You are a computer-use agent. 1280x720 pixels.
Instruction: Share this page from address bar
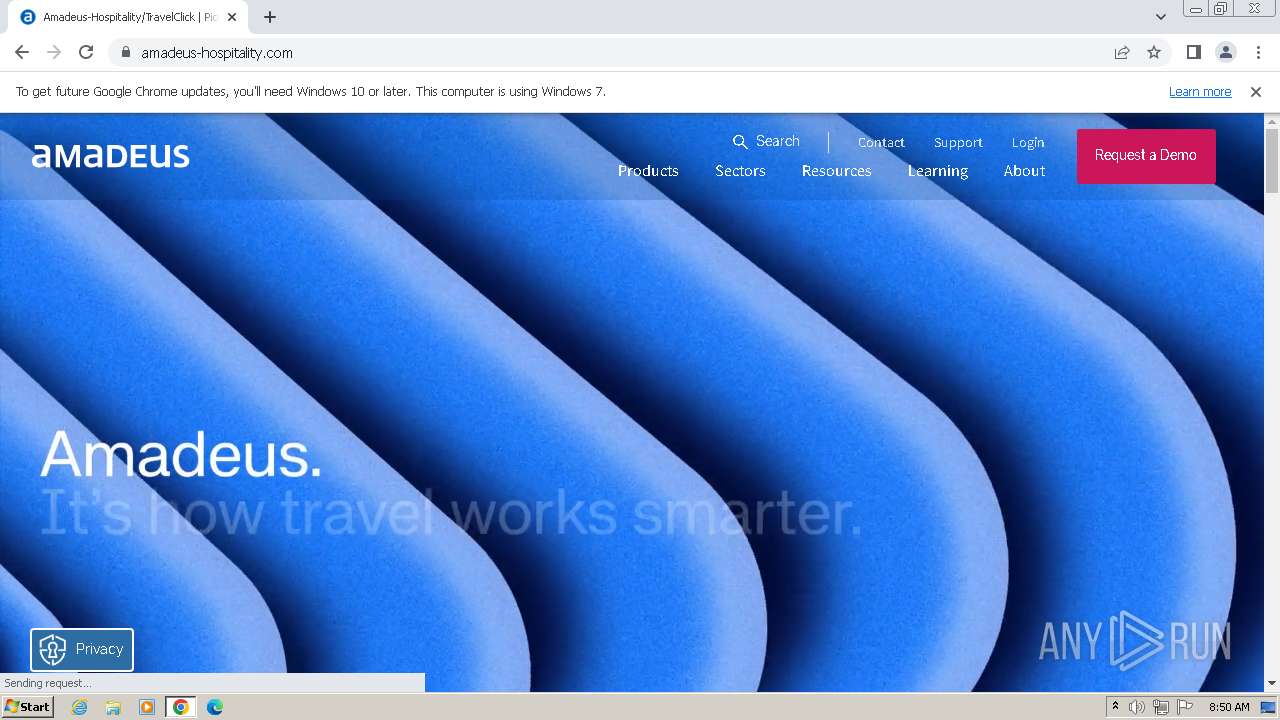pos(1122,52)
